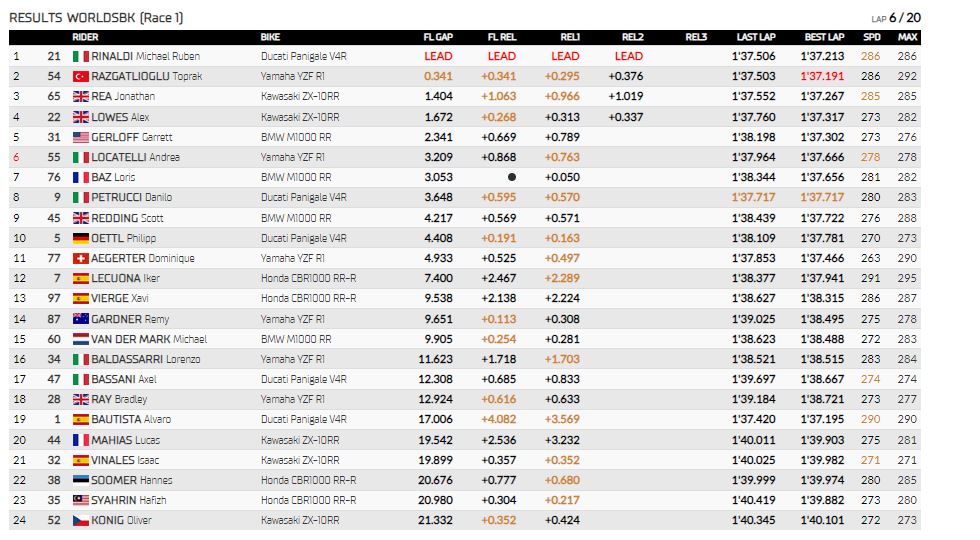Click the UK flag beside LOWES Alex
The width and height of the screenshot is (980, 540).
pos(81,117)
